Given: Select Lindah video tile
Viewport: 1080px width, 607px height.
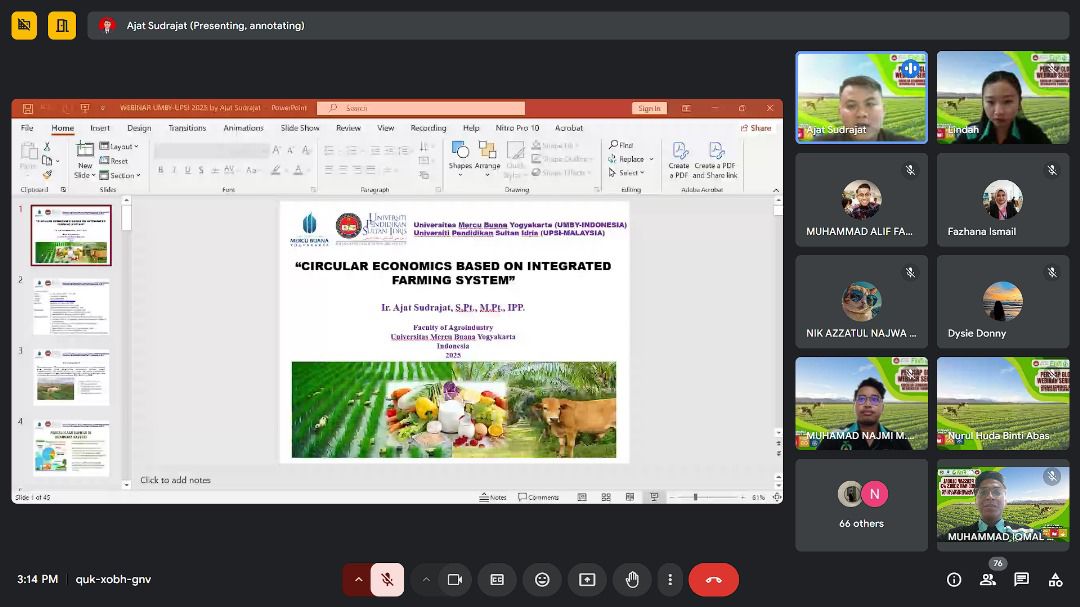Looking at the screenshot, I should click(1003, 97).
